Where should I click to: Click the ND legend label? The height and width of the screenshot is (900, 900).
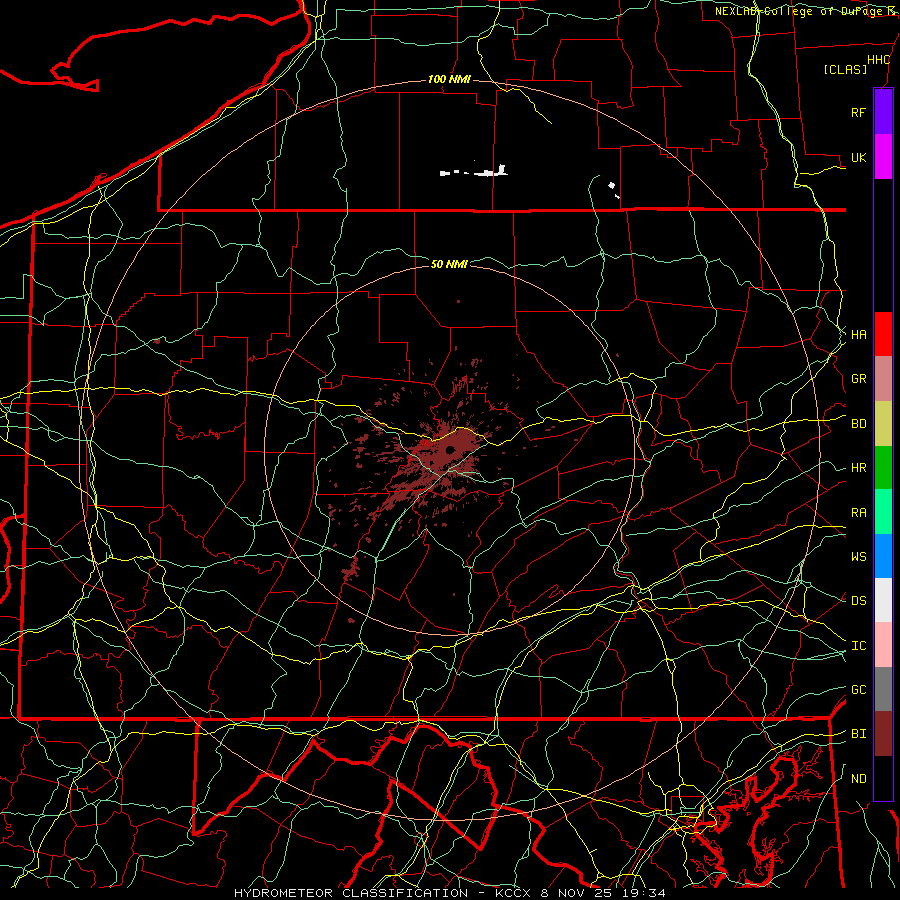point(858,779)
